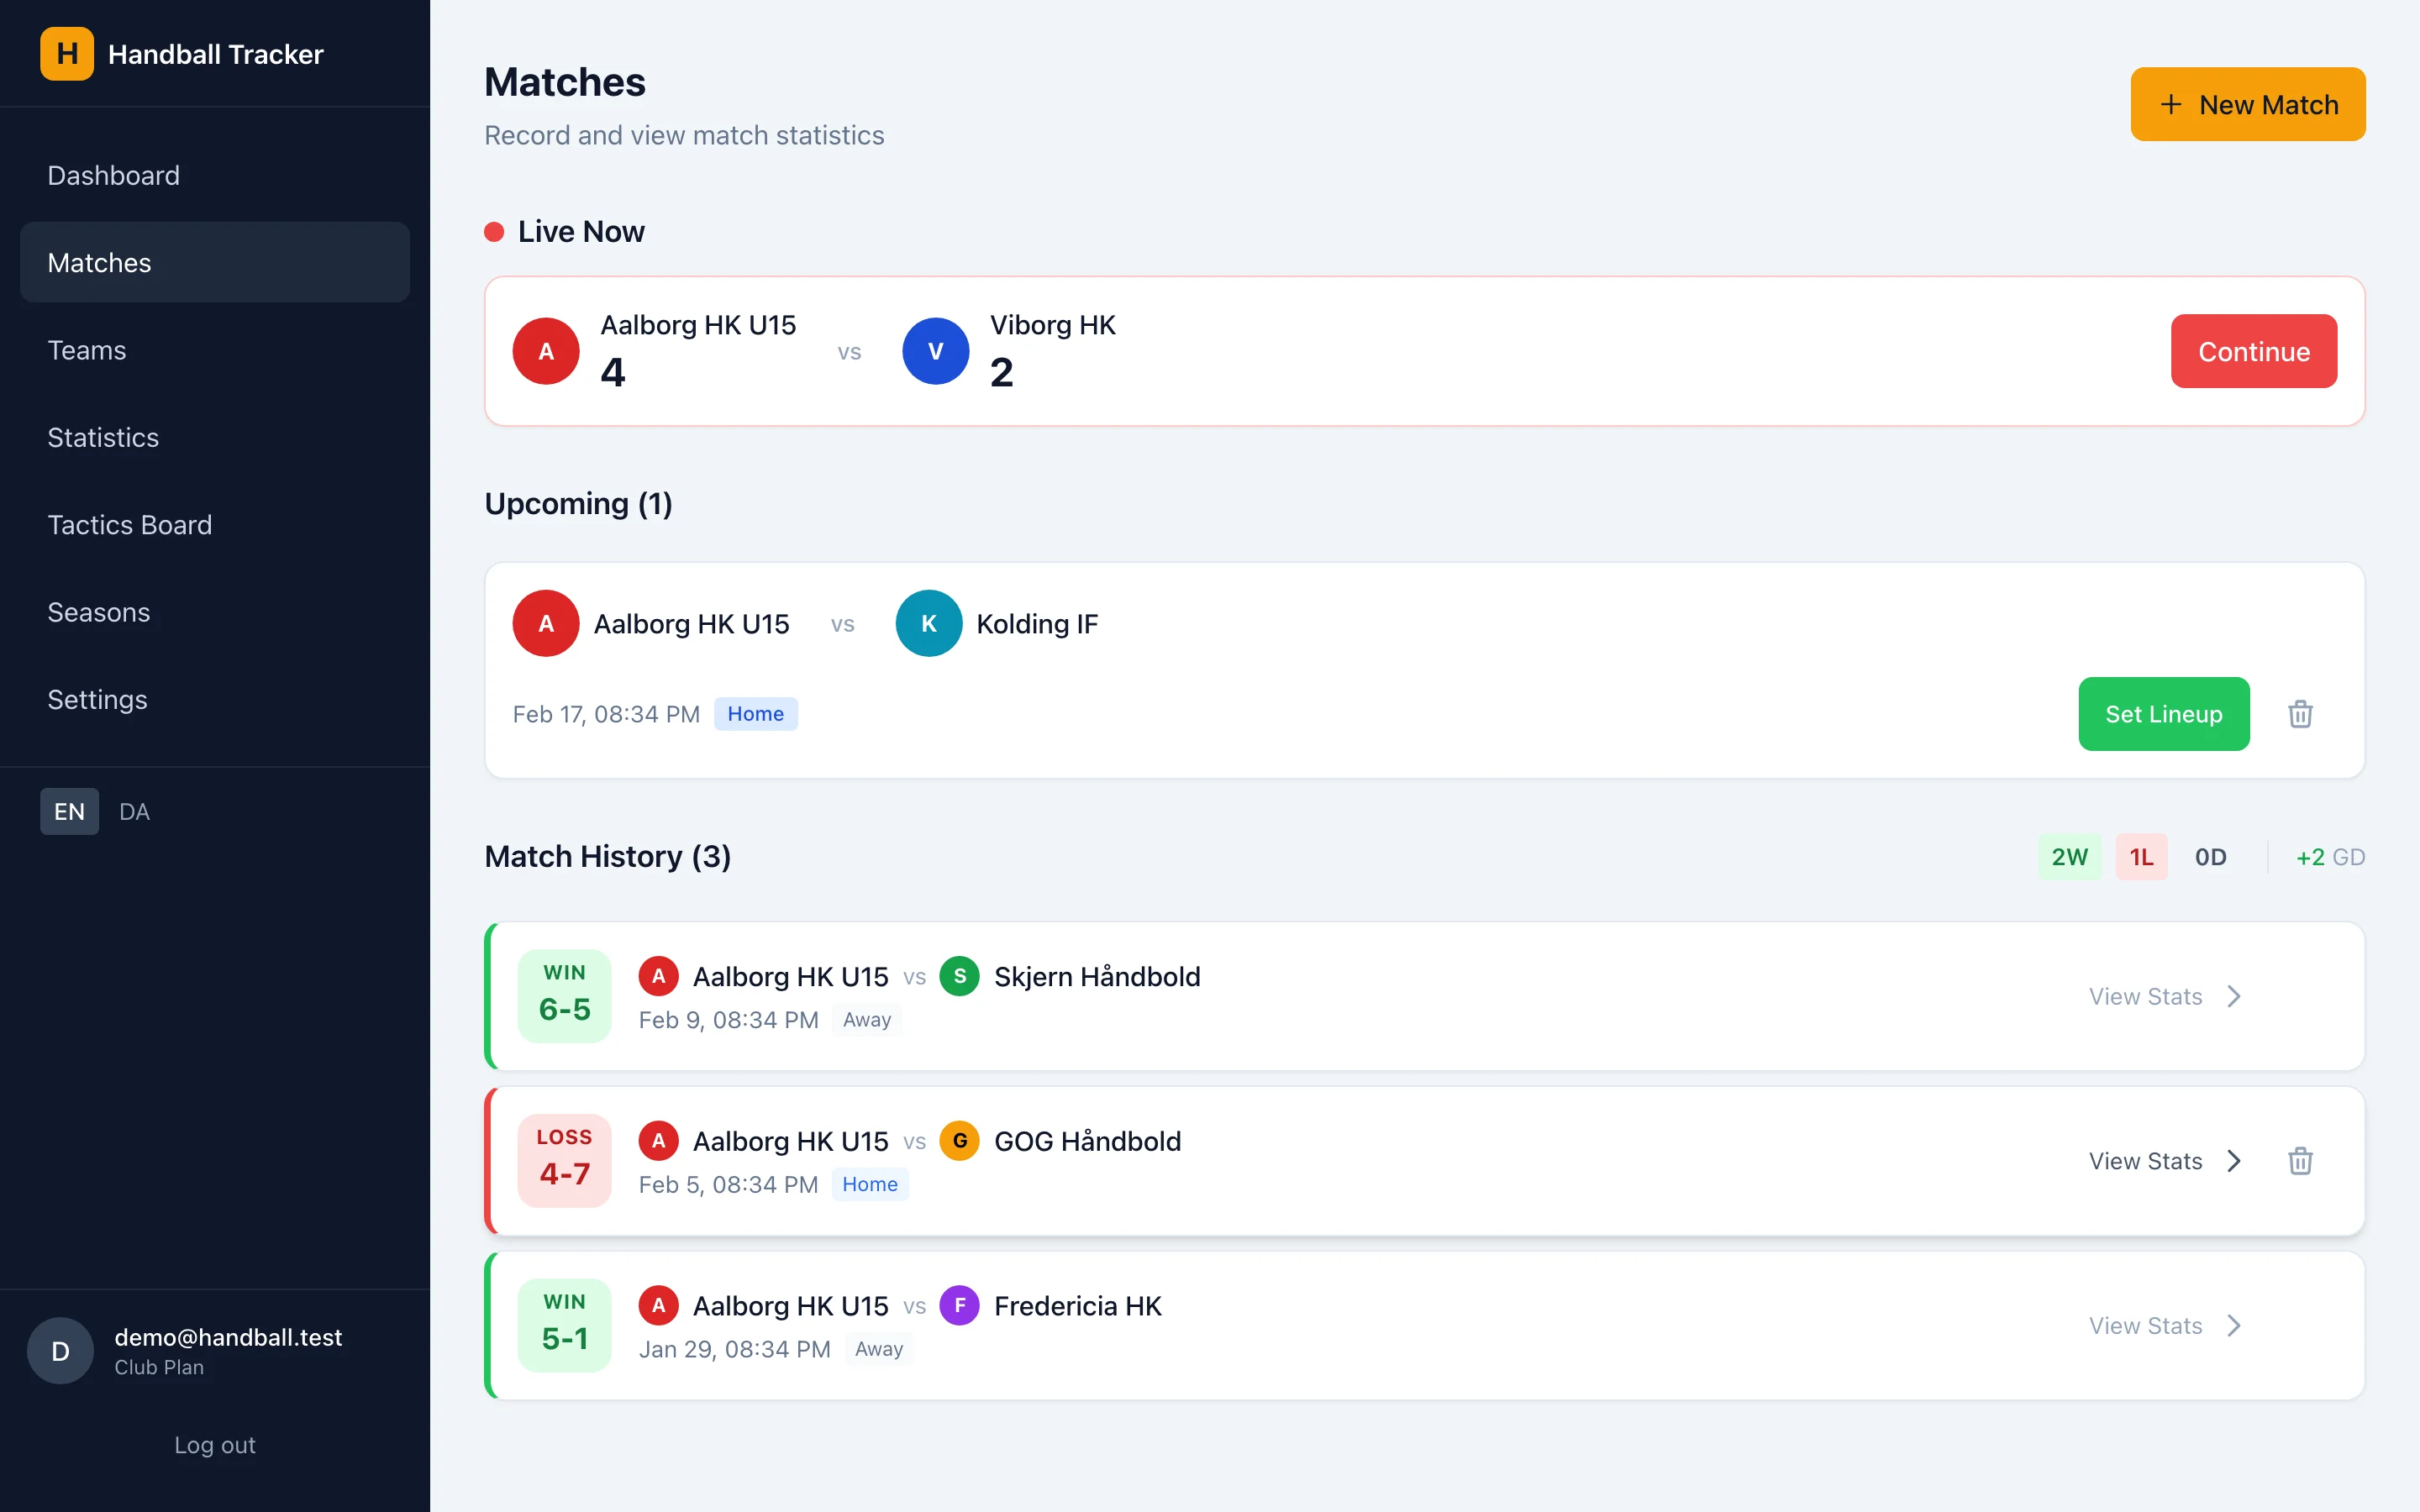Viewport: 2420px width, 1512px height.
Task: Click the user avatar D icon
Action: point(60,1351)
